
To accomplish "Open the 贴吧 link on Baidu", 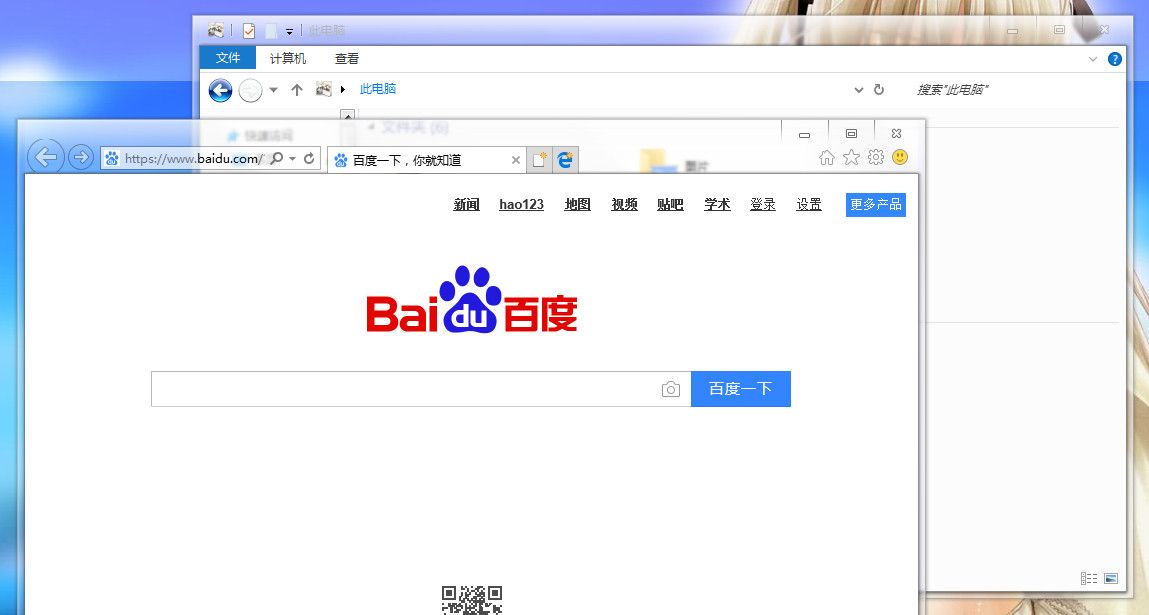I will click(670, 205).
